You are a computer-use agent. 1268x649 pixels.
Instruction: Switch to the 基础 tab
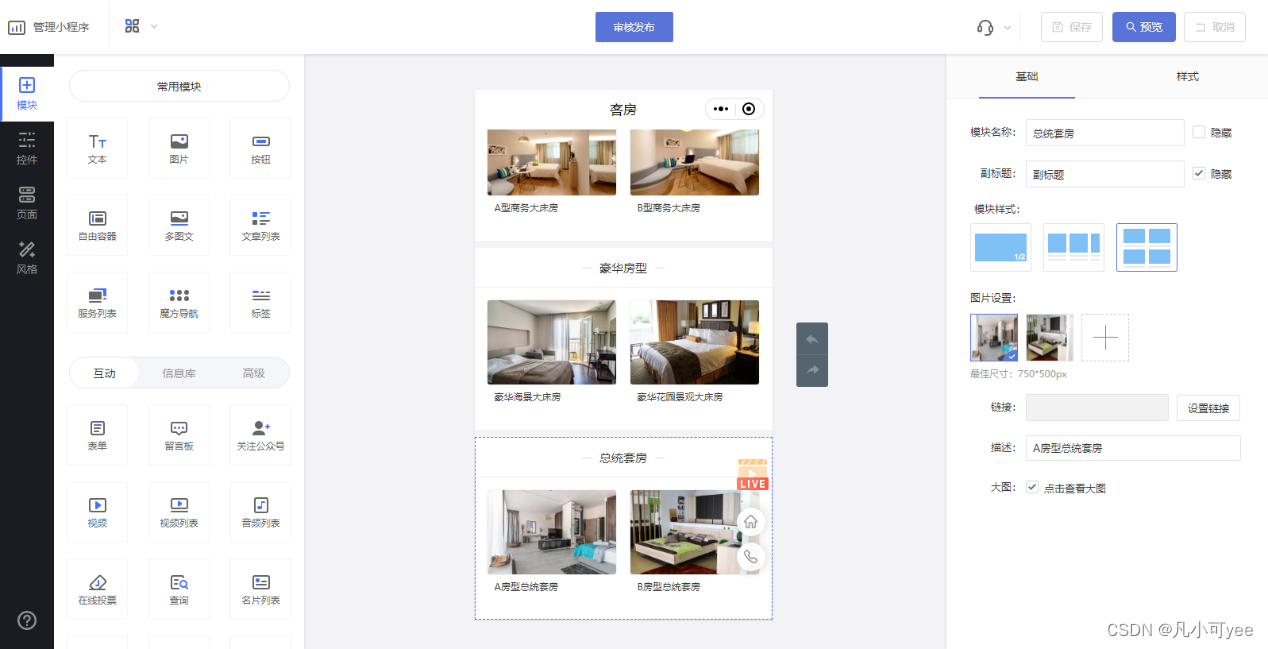(1027, 76)
